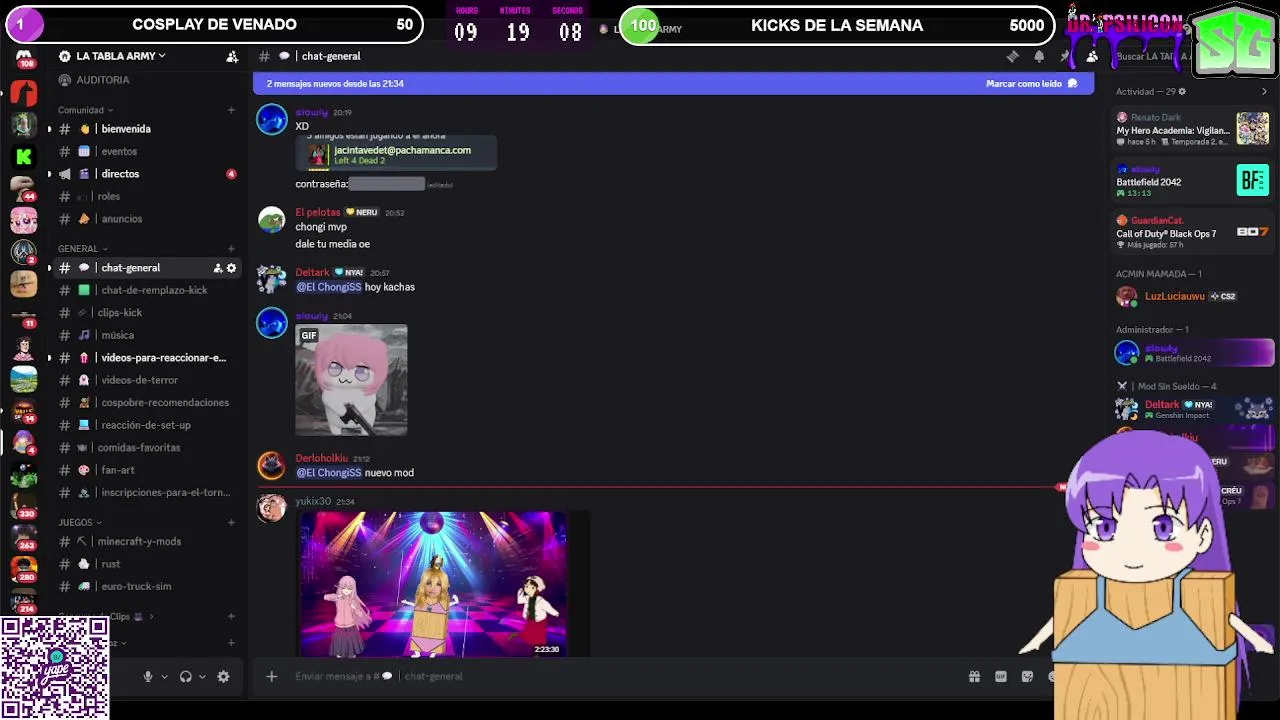This screenshot has height=720, width=1280.
Task: Open Deltark's avatar in chat
Action: [272, 279]
